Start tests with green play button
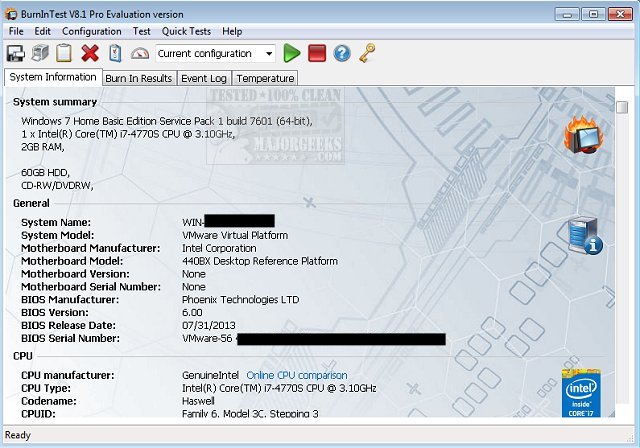 click(292, 53)
